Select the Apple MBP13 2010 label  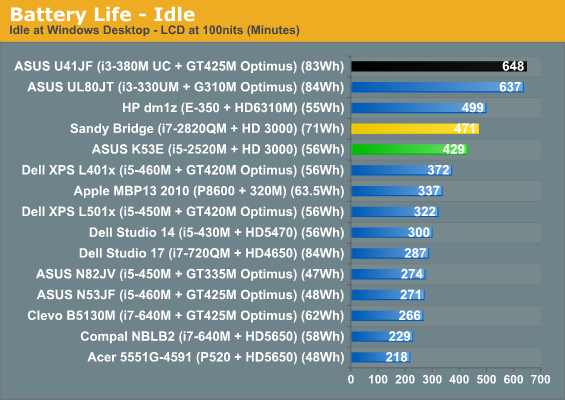(x=209, y=191)
